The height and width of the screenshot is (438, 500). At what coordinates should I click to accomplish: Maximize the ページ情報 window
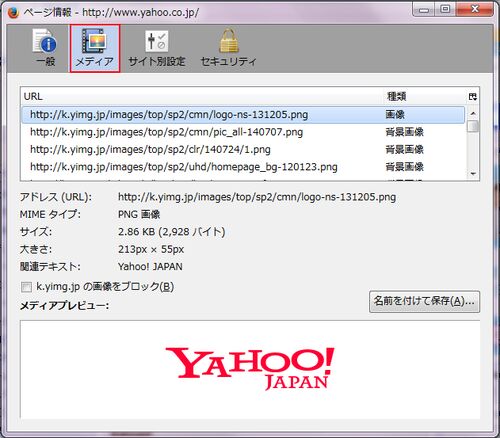pos(445,10)
